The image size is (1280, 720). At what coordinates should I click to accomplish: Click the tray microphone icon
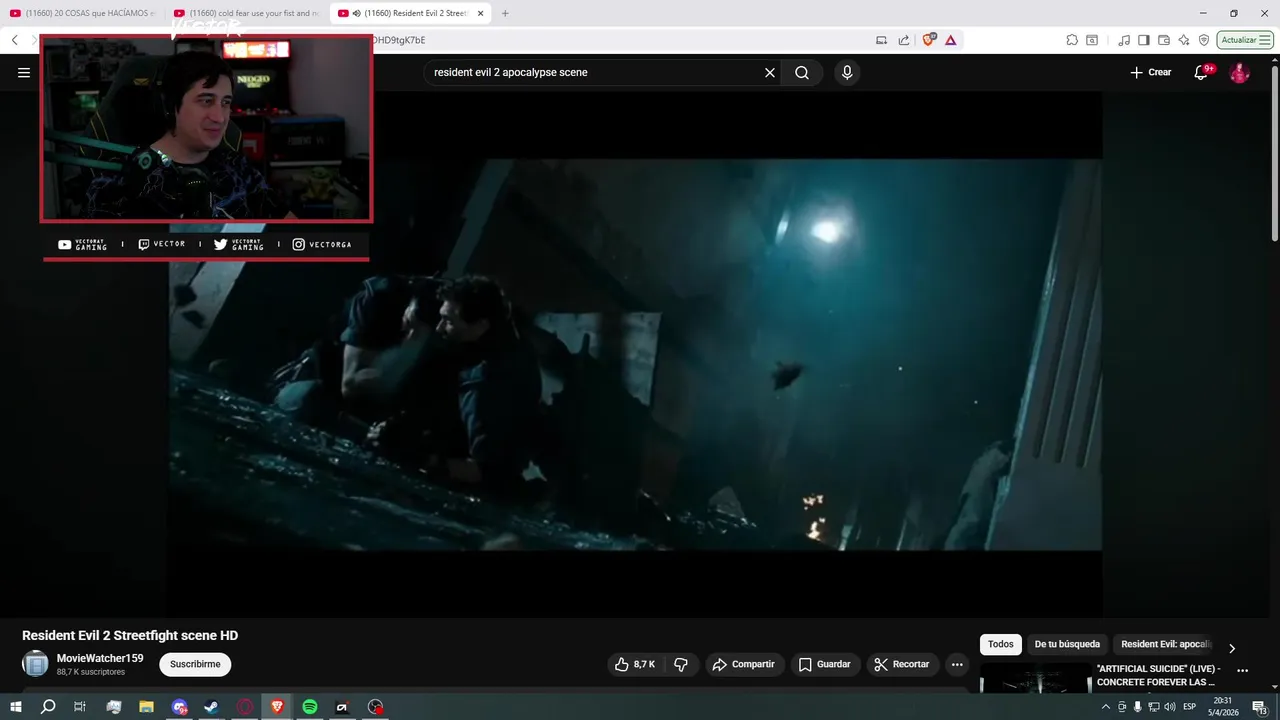click(1137, 707)
